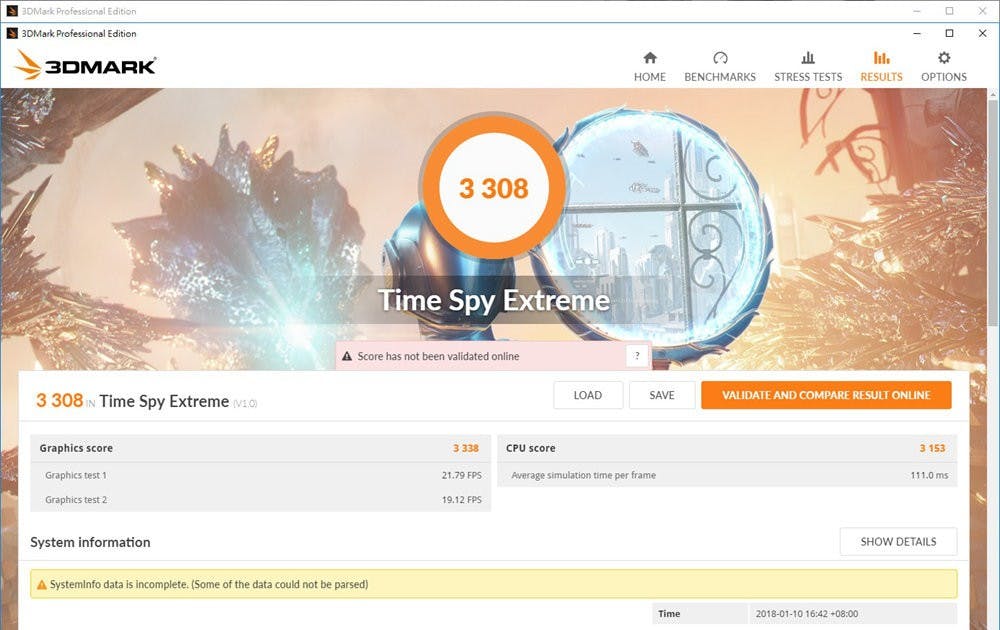Close the inner 3DMark window
Image resolution: width=1000 pixels, height=630 pixels.
pyautogui.click(x=982, y=33)
